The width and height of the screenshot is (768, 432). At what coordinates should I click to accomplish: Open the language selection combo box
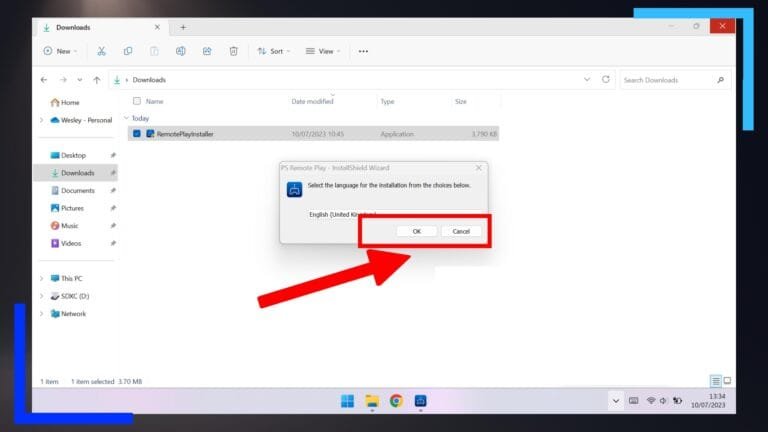click(x=394, y=215)
